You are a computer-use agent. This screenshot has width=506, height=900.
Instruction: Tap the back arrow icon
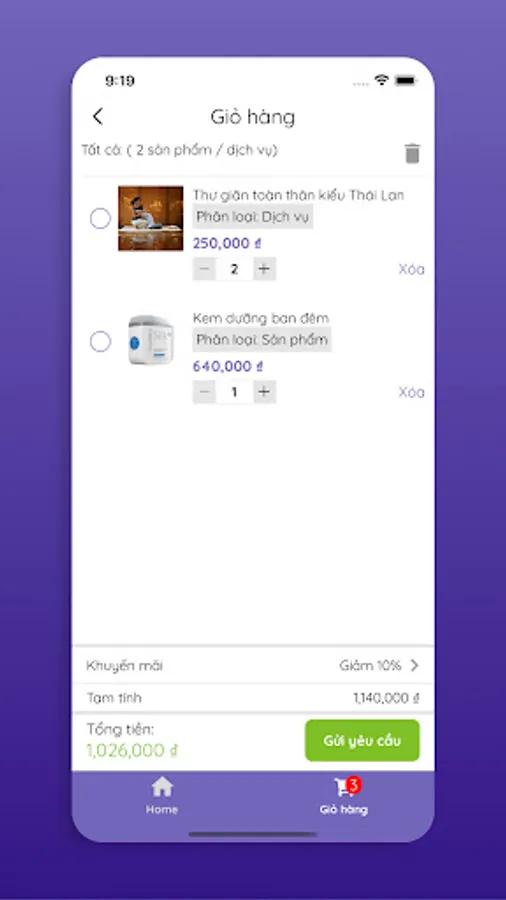[98, 117]
